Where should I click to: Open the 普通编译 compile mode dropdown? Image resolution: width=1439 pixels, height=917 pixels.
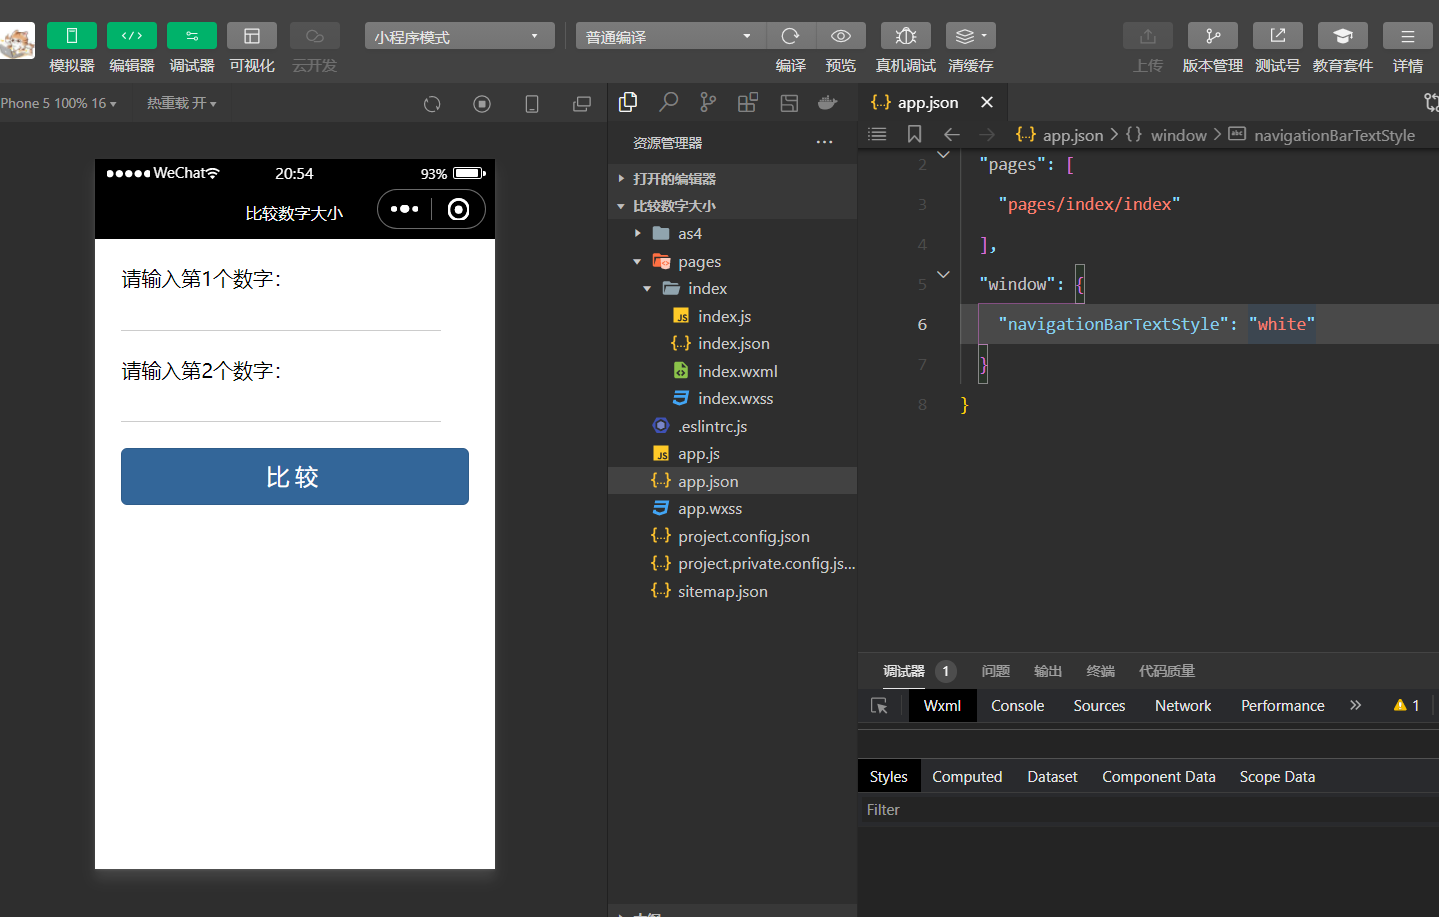(x=670, y=36)
